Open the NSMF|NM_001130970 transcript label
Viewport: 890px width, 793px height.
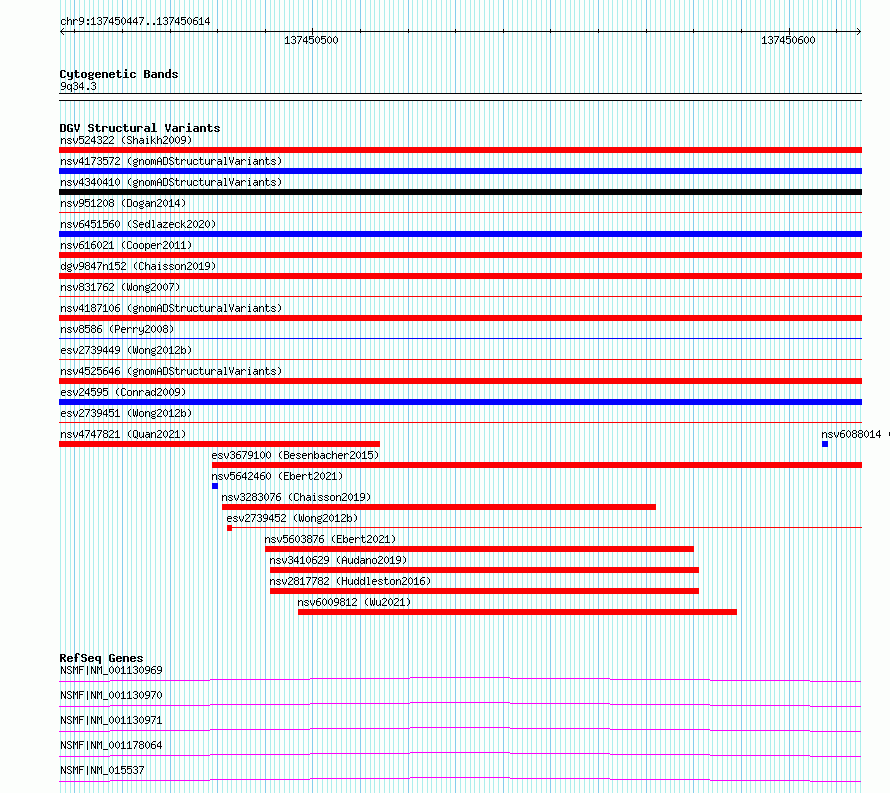(111, 695)
